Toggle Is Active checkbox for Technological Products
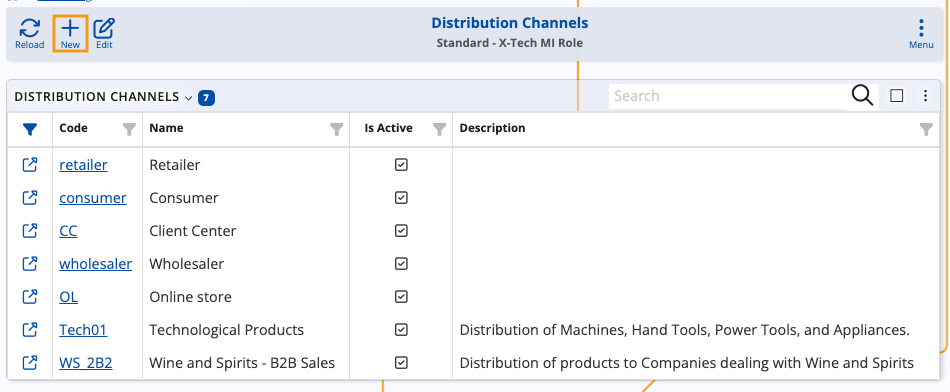This screenshot has height=392, width=950. point(401,330)
